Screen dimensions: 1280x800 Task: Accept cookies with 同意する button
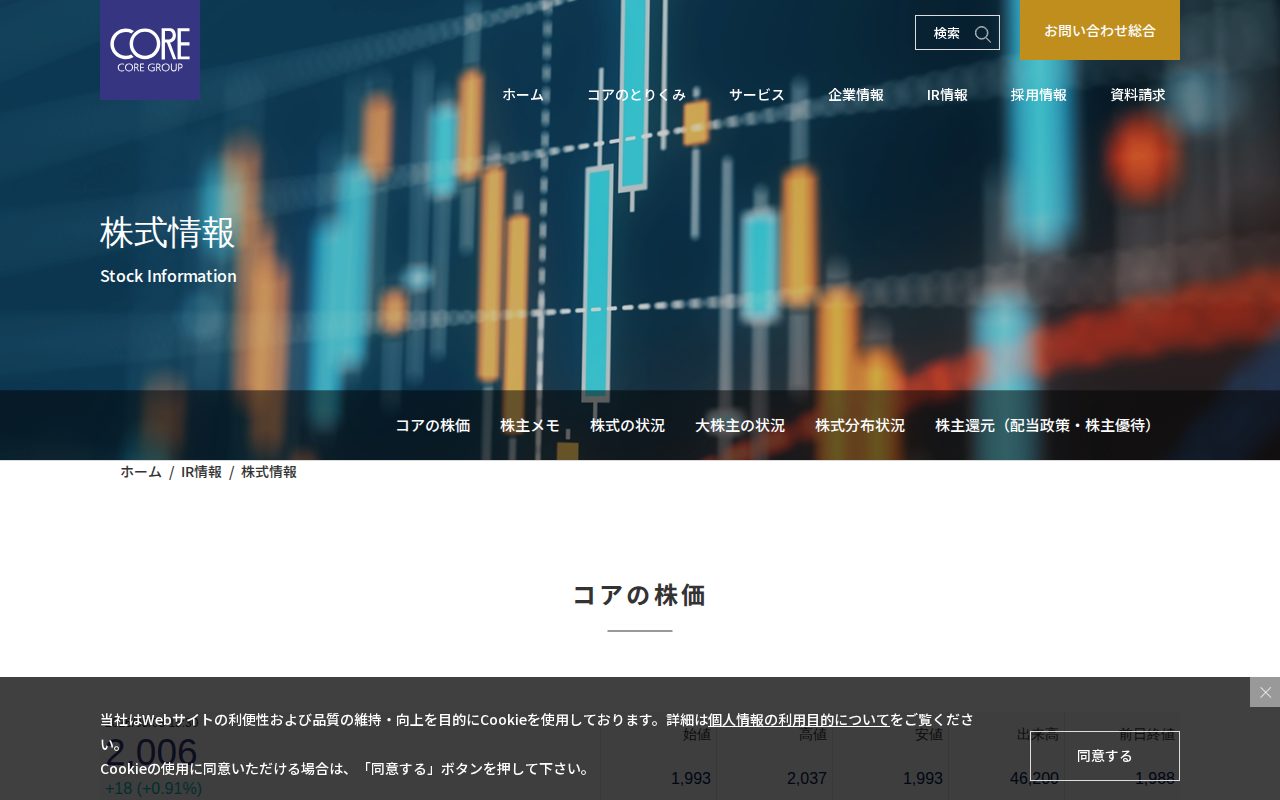[x=1105, y=756]
